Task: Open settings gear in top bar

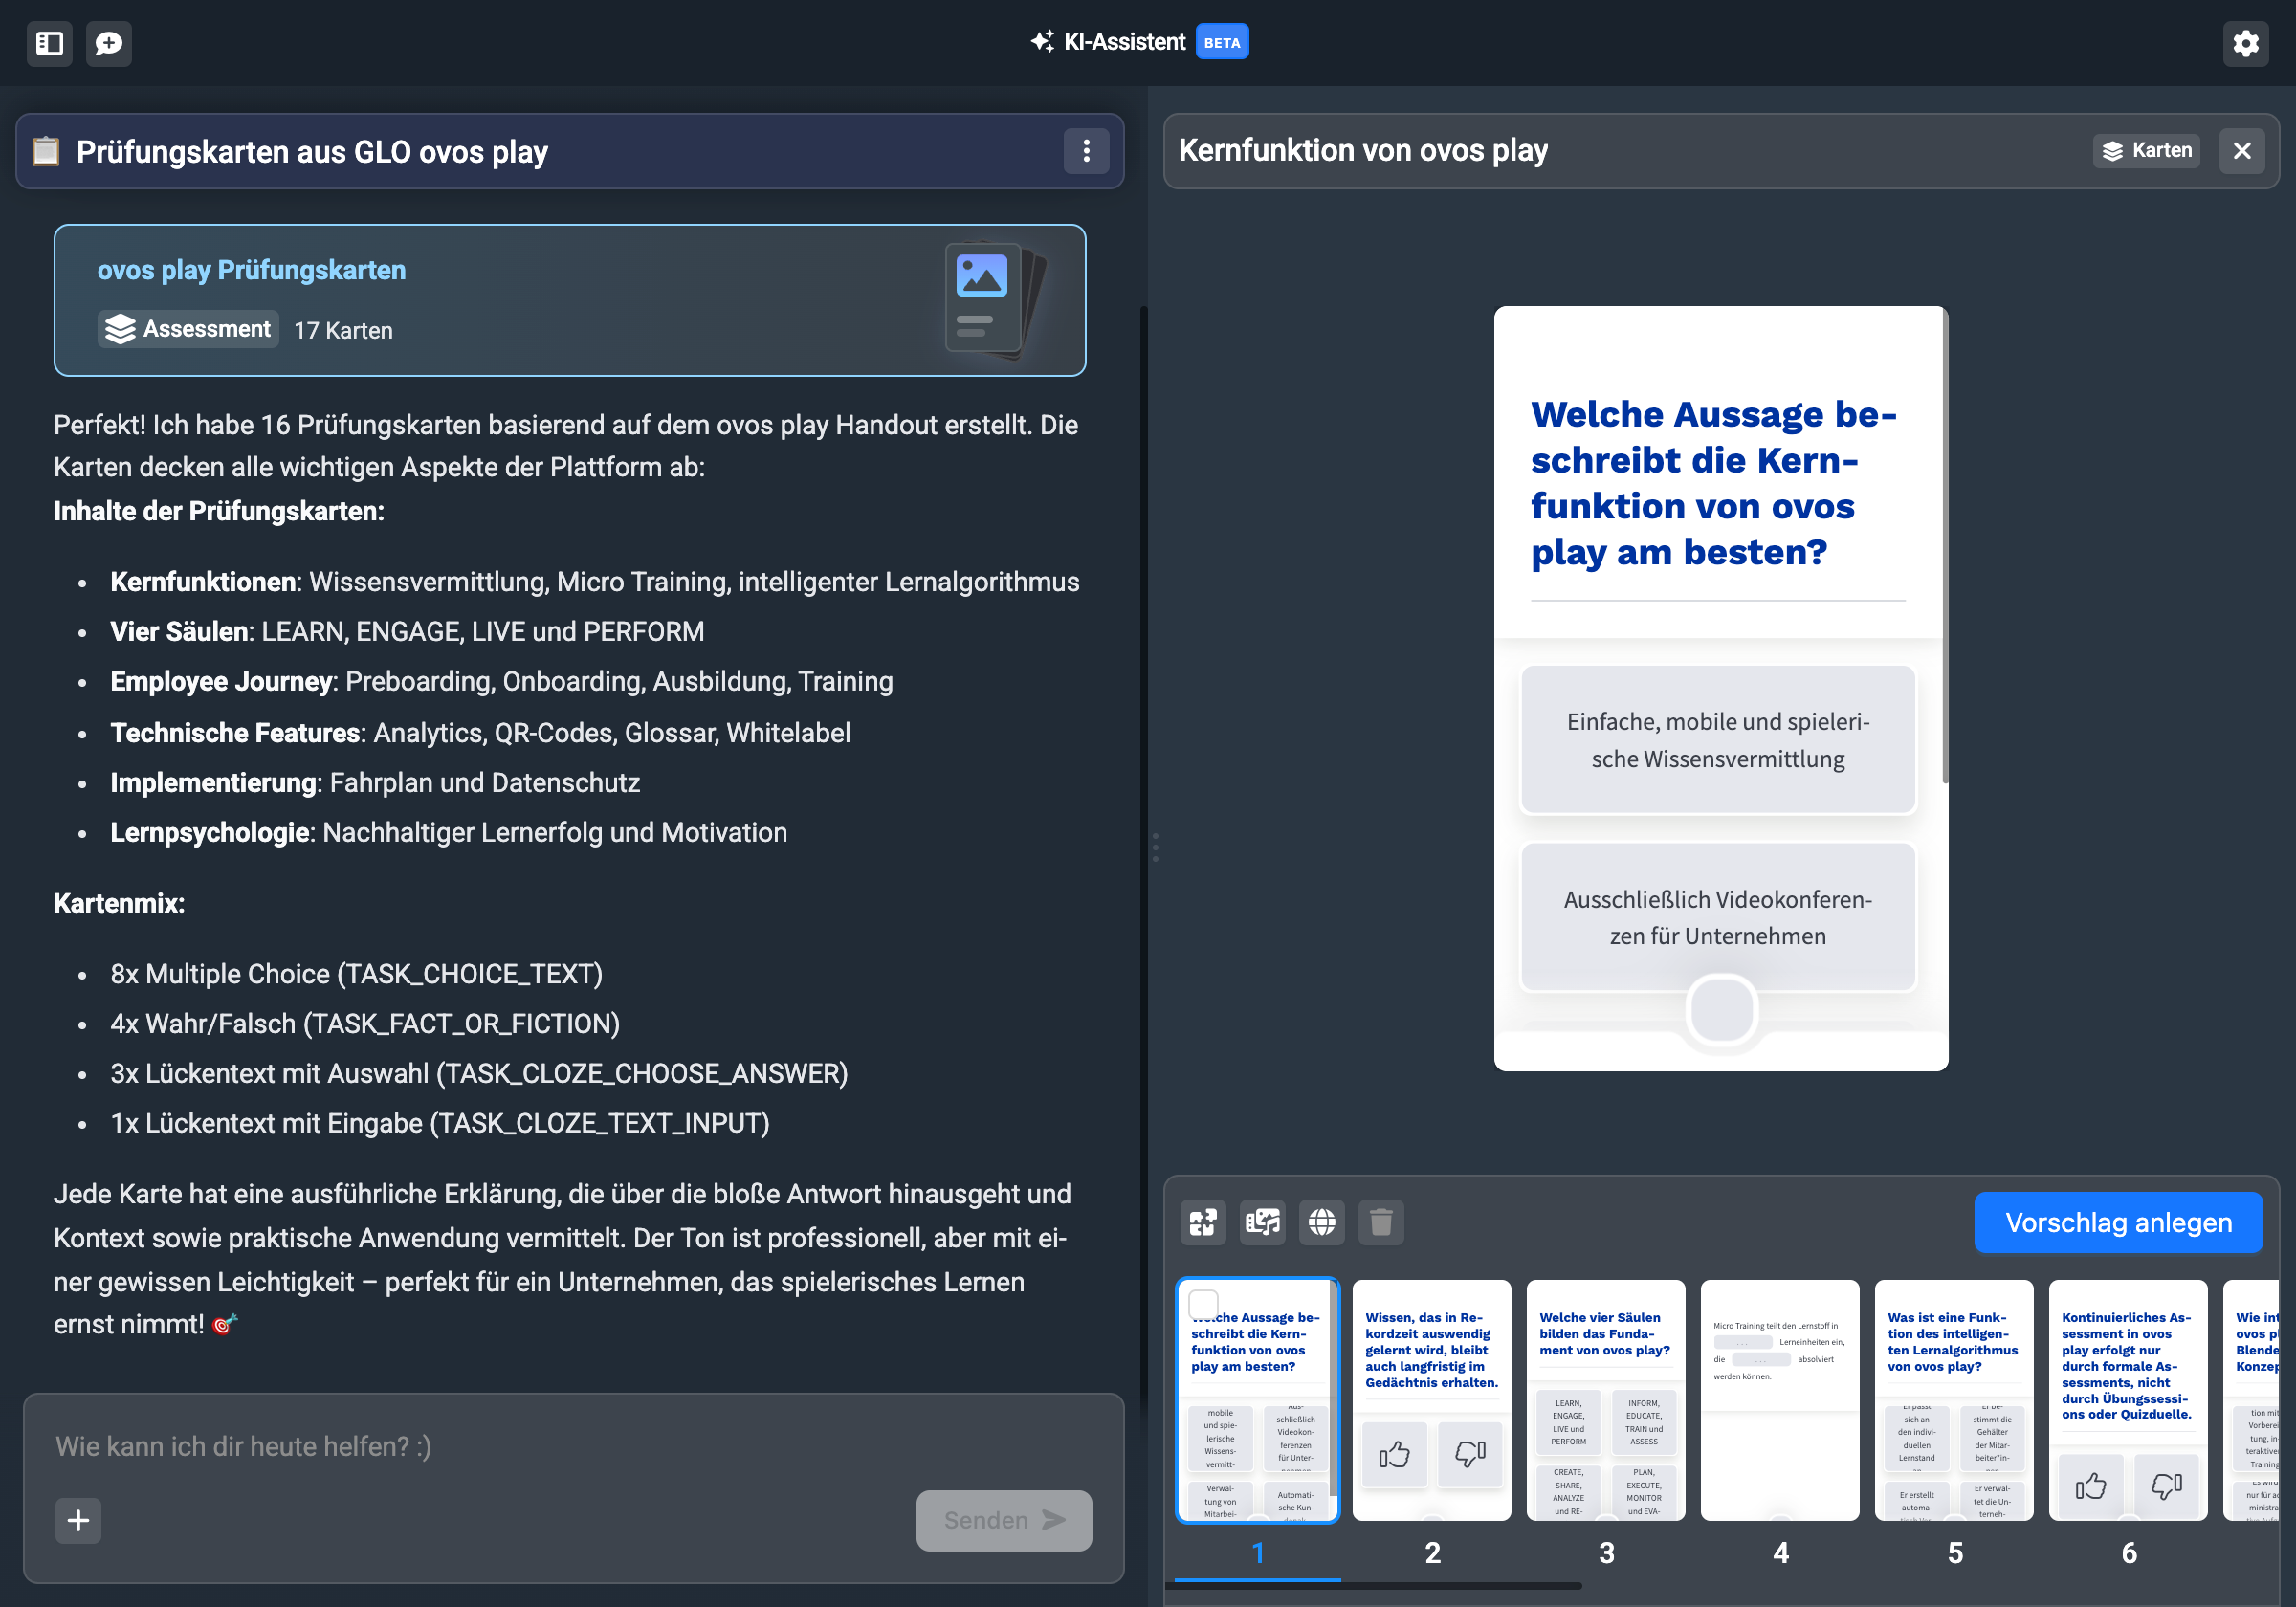Action: 2245,43
